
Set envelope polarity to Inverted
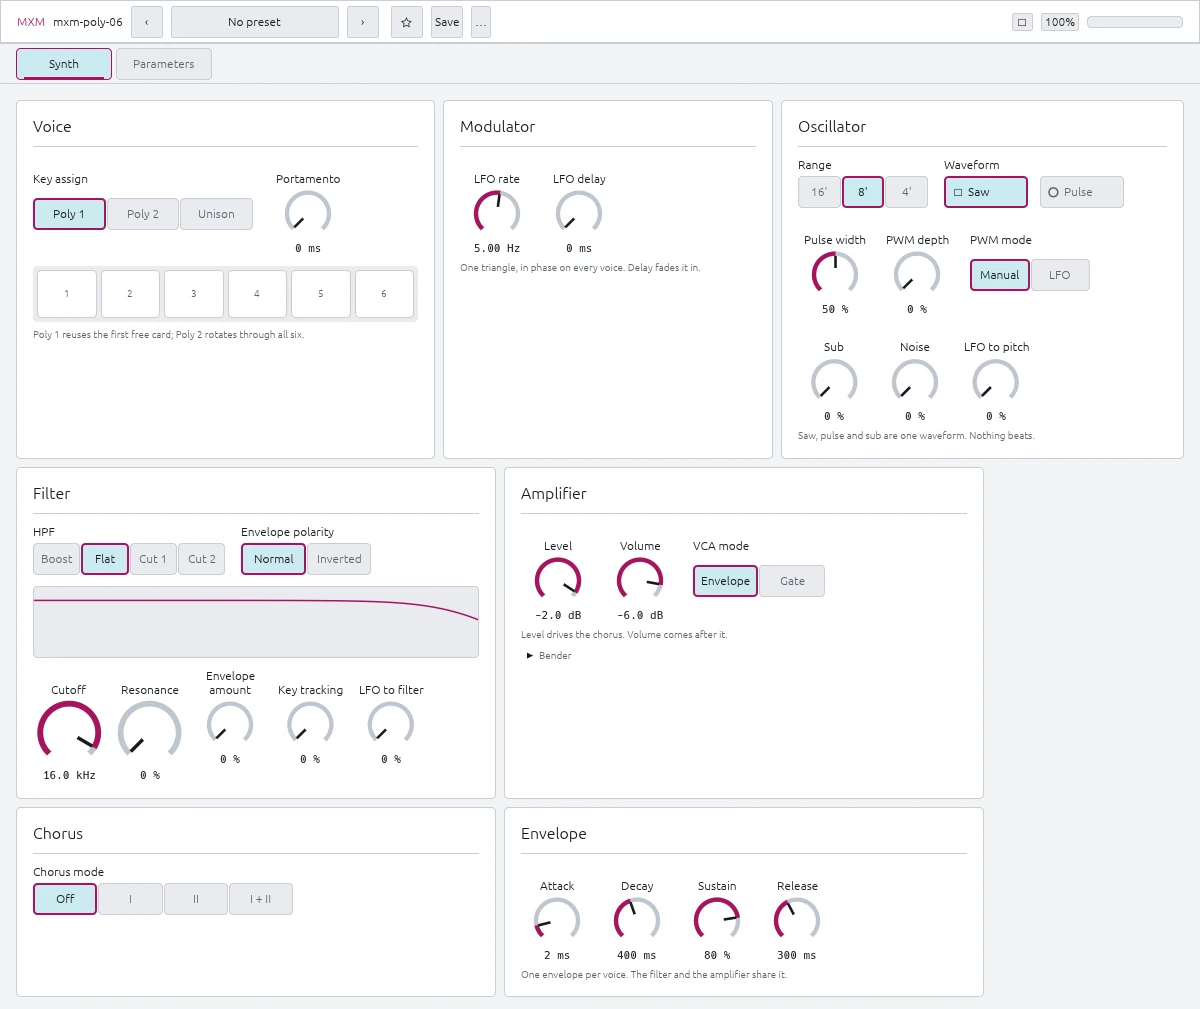click(x=339, y=559)
